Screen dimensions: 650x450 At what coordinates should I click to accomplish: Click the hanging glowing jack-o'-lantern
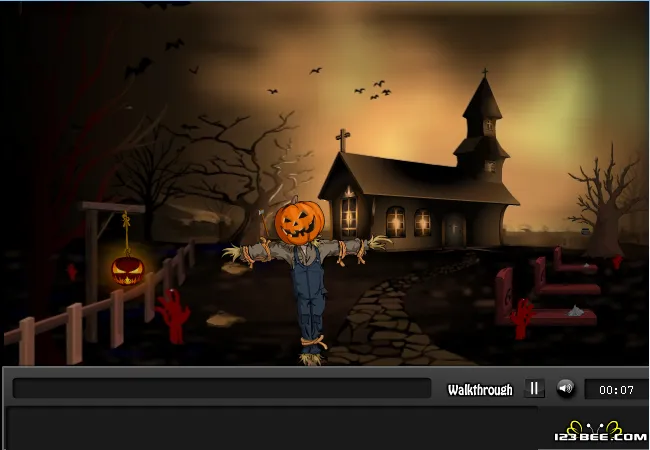coord(128,270)
